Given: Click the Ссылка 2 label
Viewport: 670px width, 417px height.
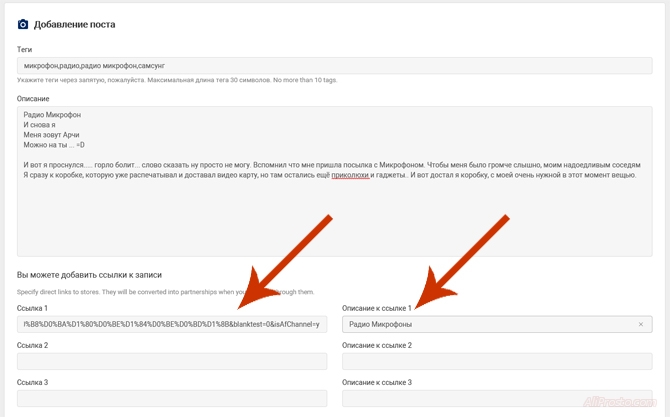Looking at the screenshot, I should [x=33, y=345].
